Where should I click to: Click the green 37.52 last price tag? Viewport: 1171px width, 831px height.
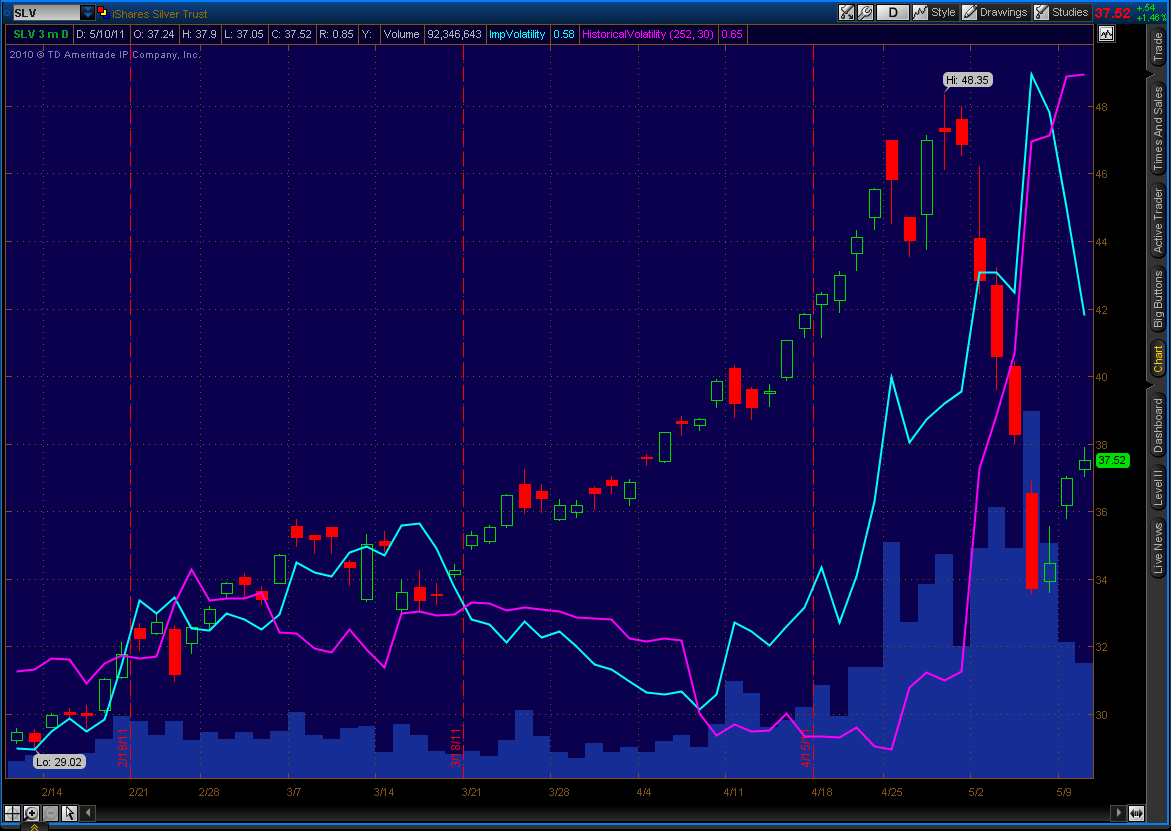click(1112, 461)
